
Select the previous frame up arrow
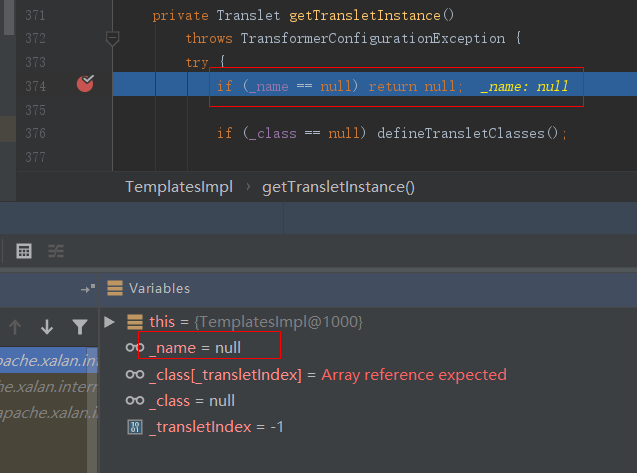click(15, 326)
